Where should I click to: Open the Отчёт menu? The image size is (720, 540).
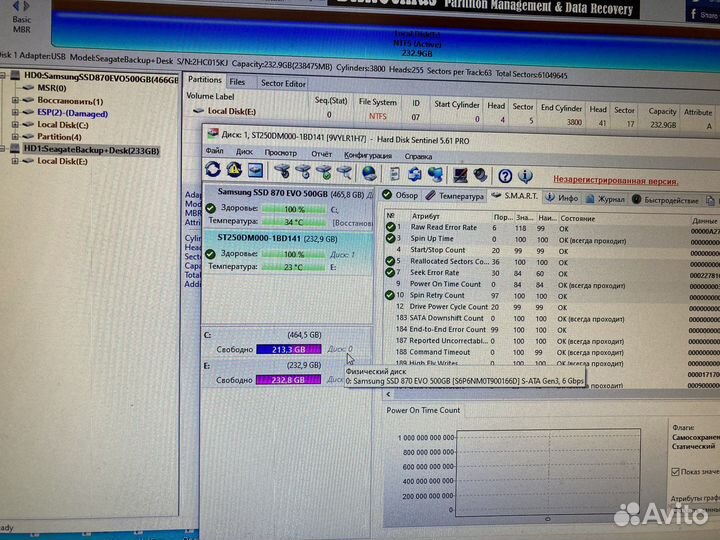[321, 154]
